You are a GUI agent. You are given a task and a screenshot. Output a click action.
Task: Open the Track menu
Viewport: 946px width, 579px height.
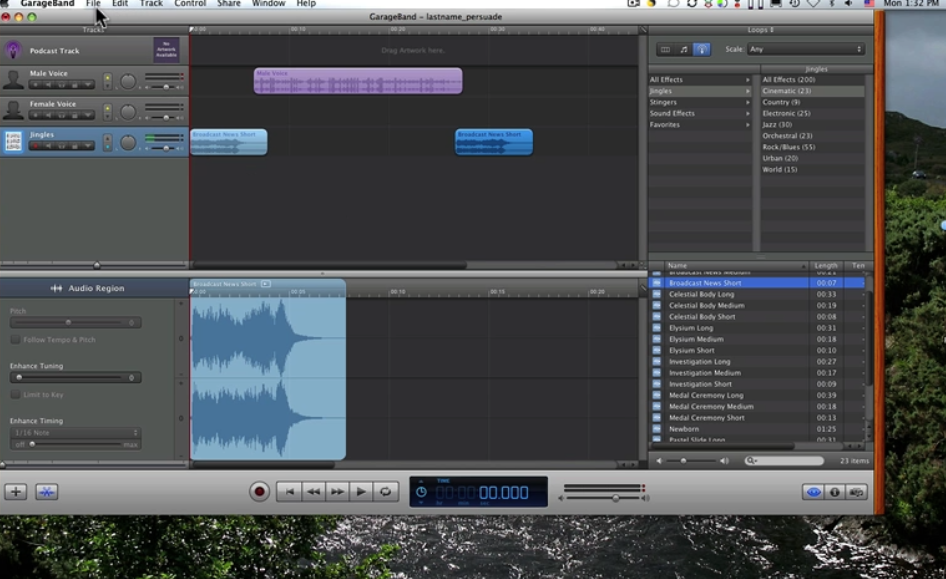(151, 4)
